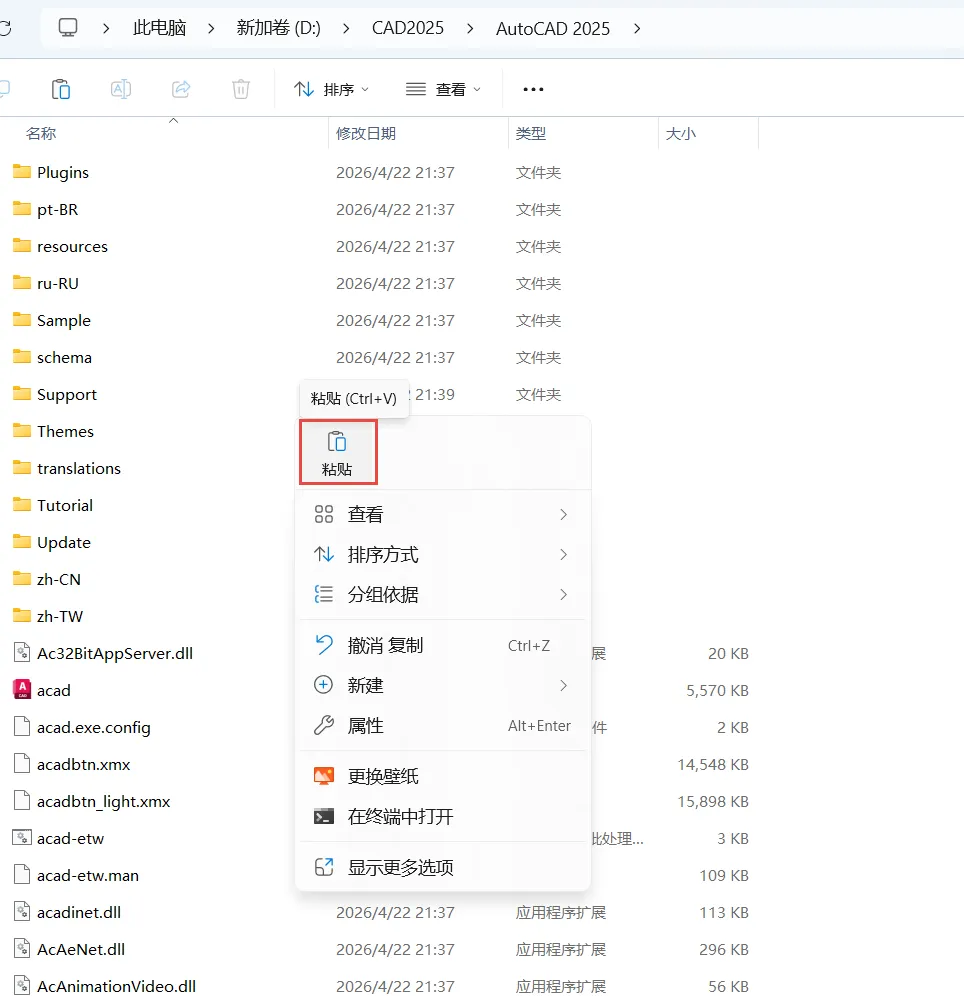The image size is (964, 996).
Task: Click the Rename icon in the toolbar
Action: coord(121,89)
